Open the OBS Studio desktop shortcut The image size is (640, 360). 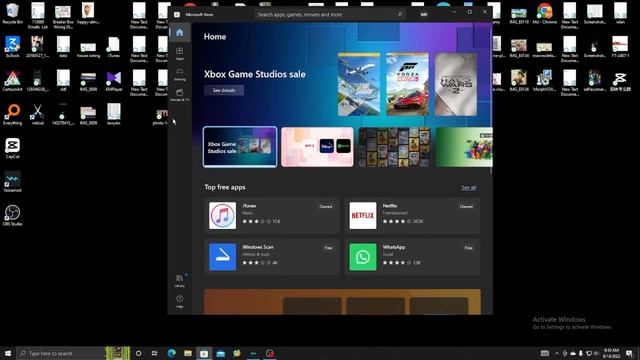point(12,215)
